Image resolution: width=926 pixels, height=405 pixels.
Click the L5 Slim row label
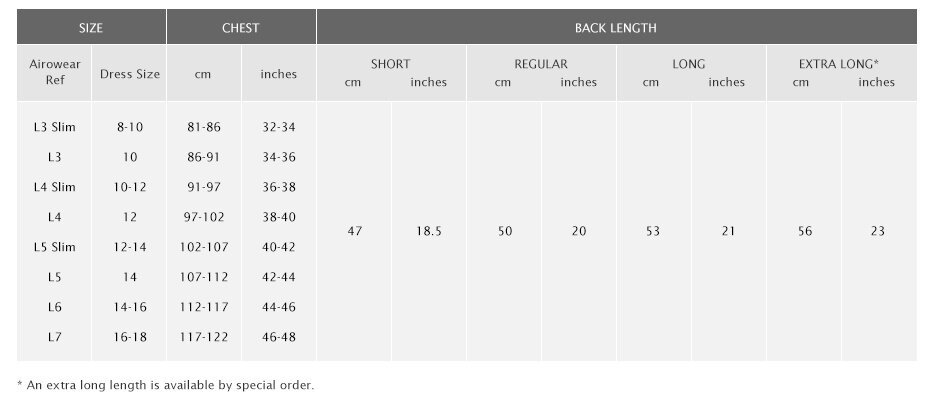point(54,247)
